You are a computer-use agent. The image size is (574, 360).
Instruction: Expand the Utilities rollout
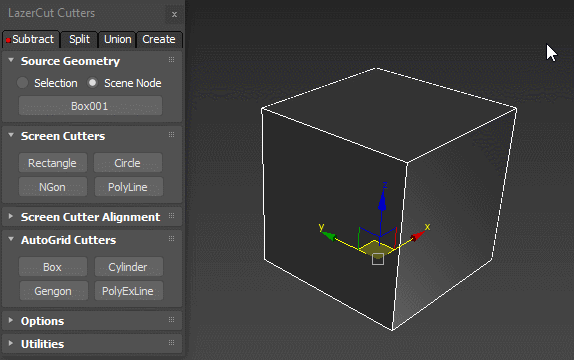[11, 343]
